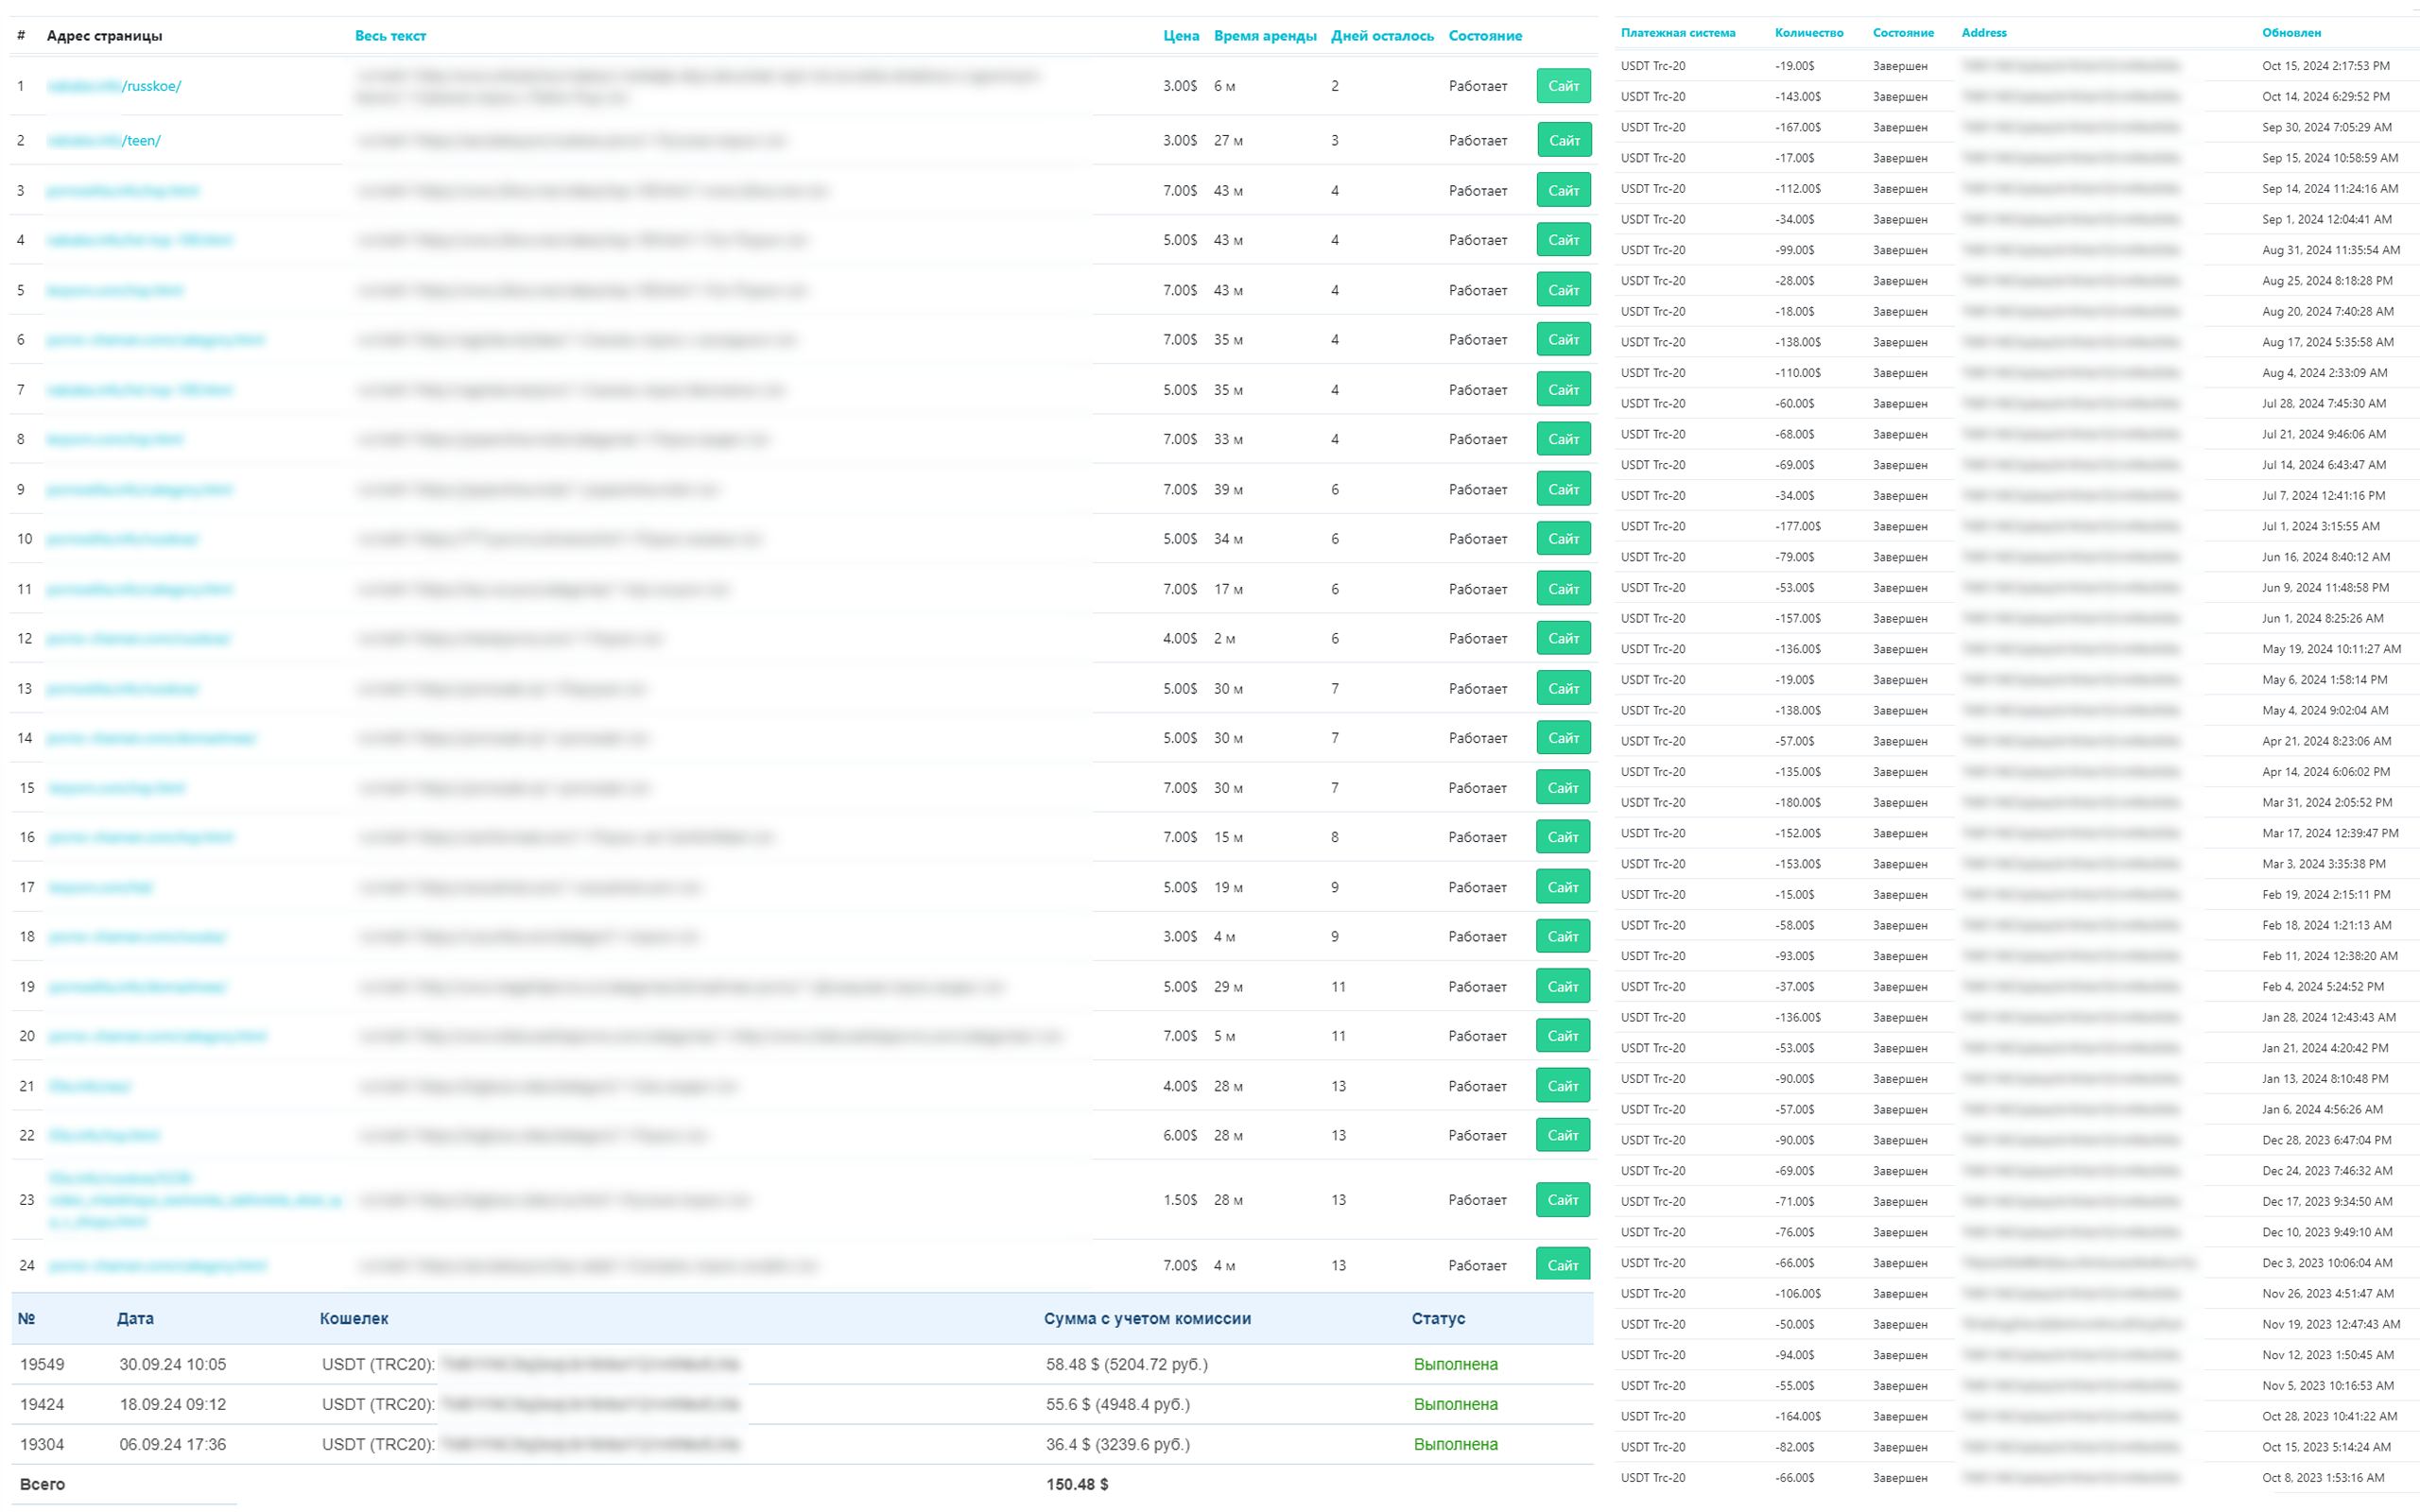This screenshot has width=2420, height=1512.
Task: Select the amount -167.00$
Action: tap(1798, 128)
